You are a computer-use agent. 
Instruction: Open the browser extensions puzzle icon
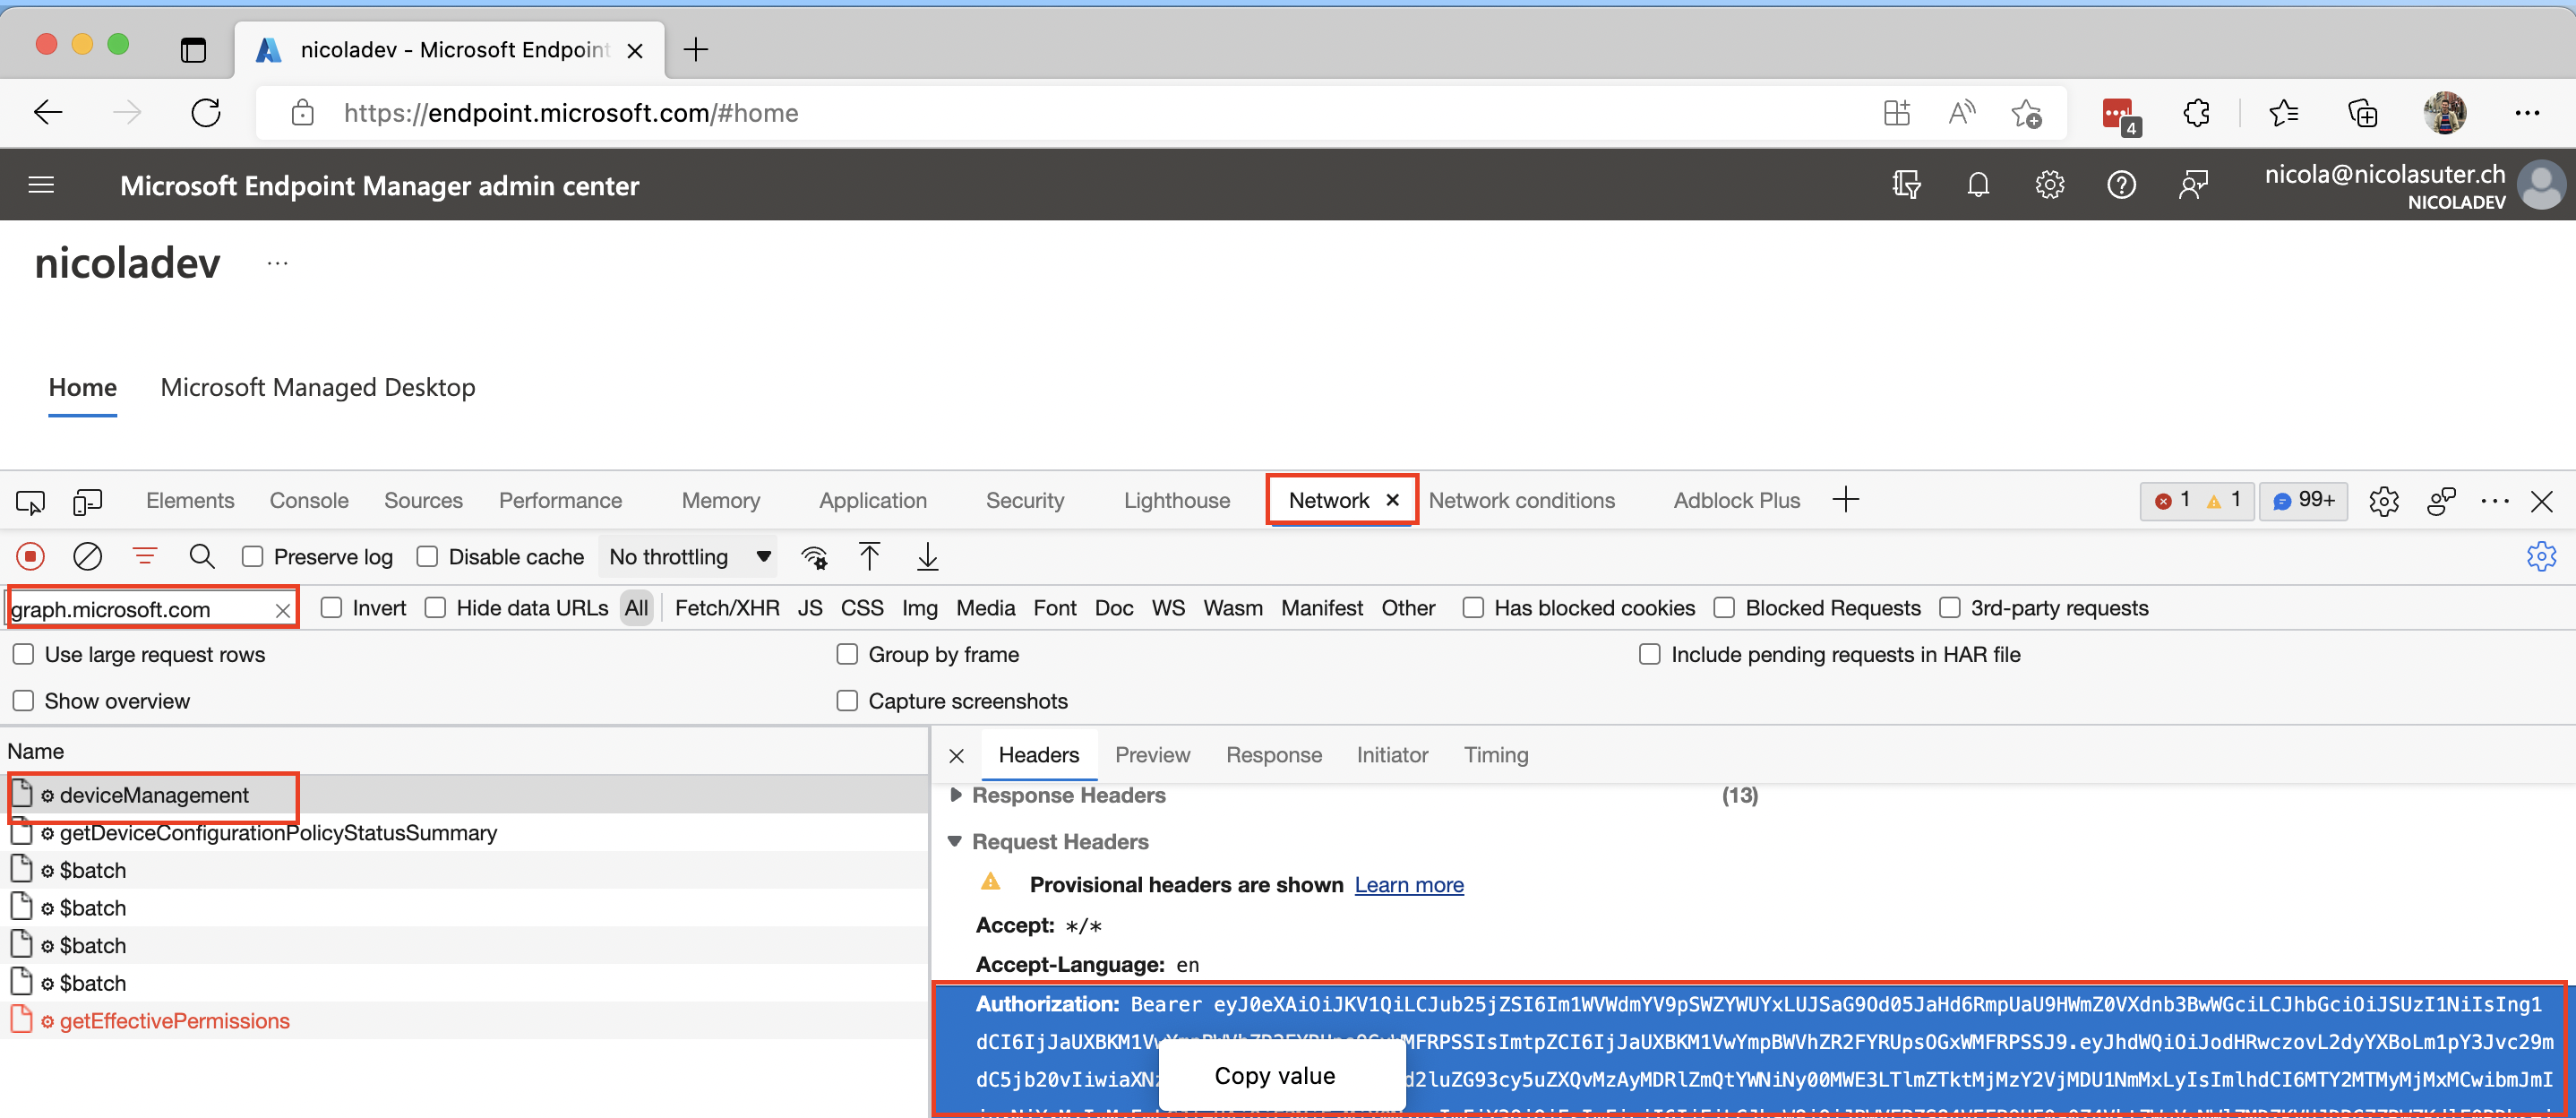coord(2196,112)
